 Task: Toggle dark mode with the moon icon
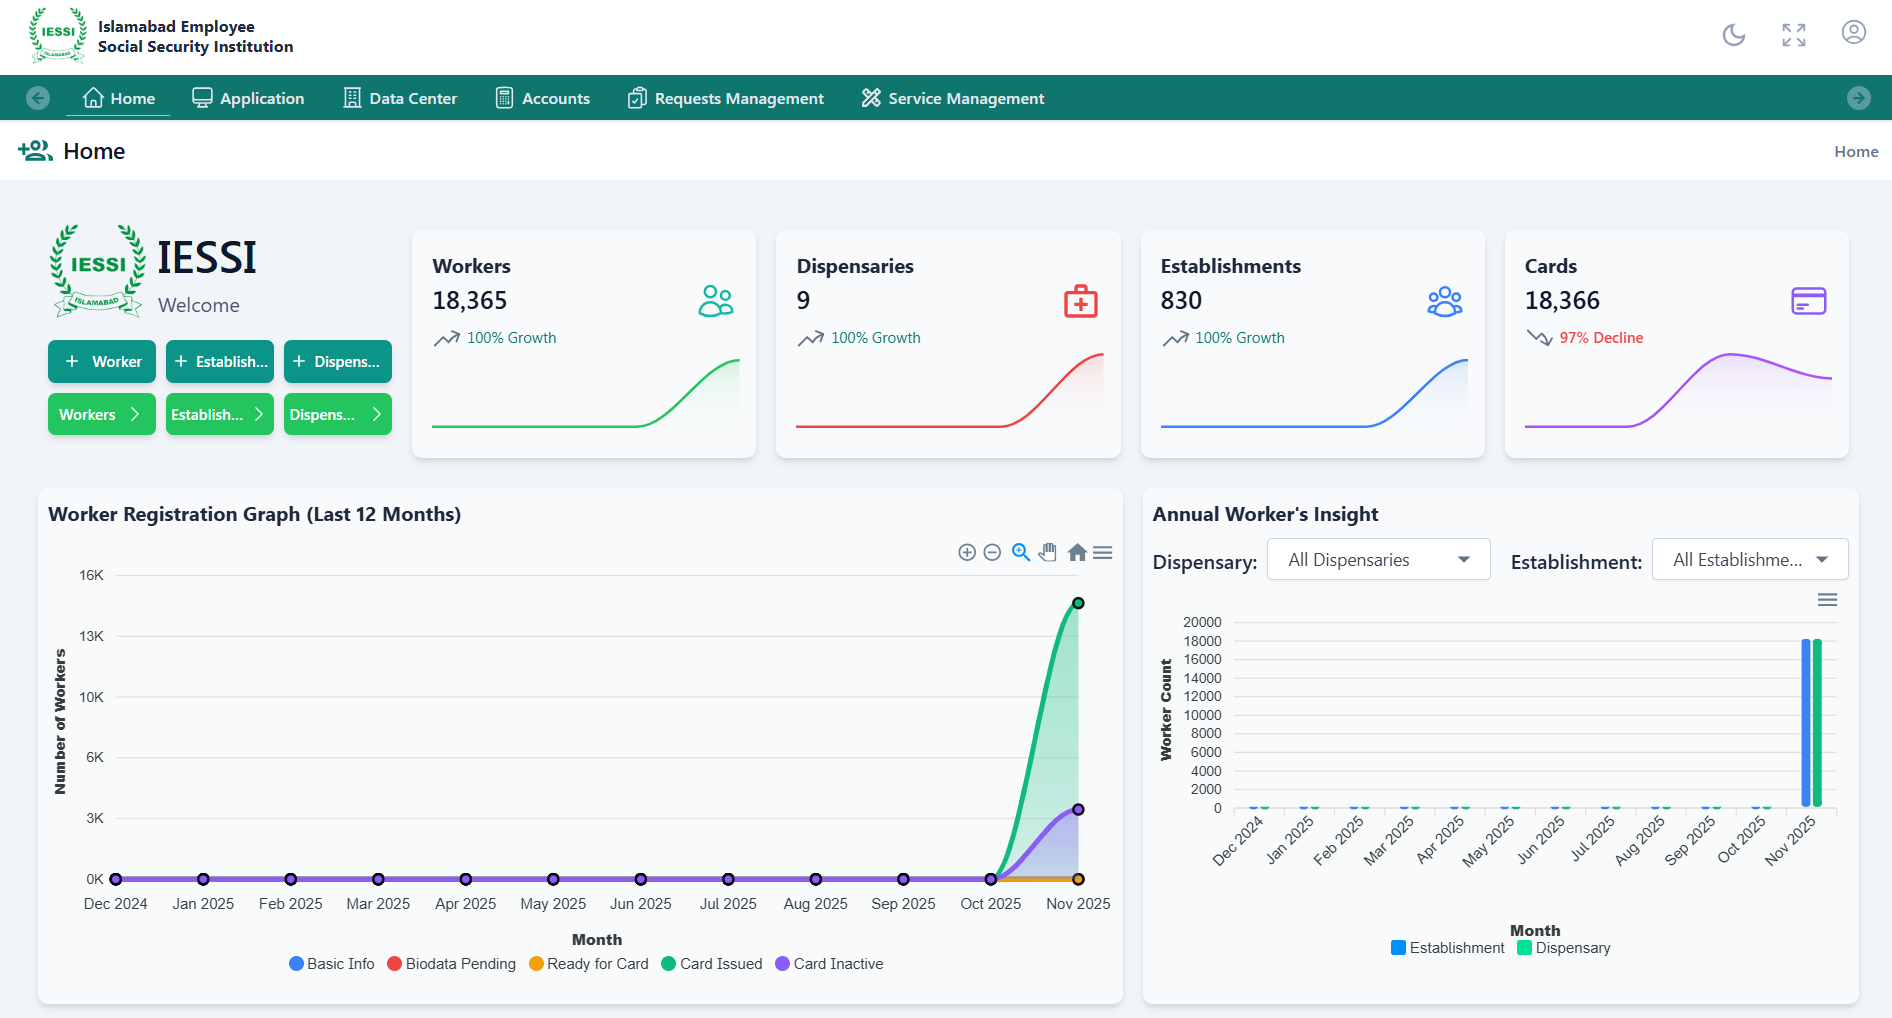tap(1733, 35)
